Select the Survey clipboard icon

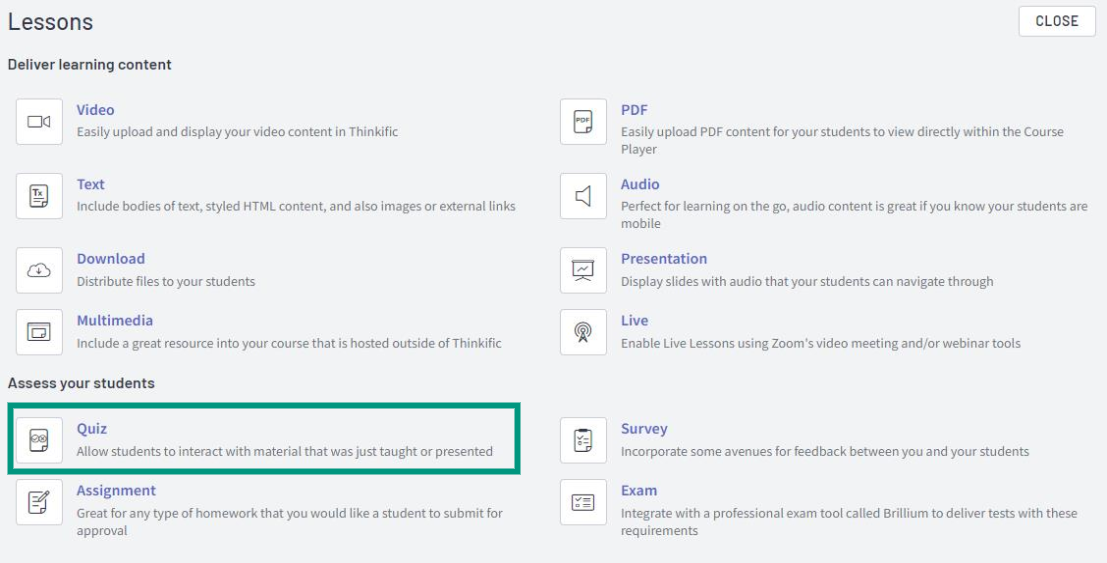click(x=583, y=440)
